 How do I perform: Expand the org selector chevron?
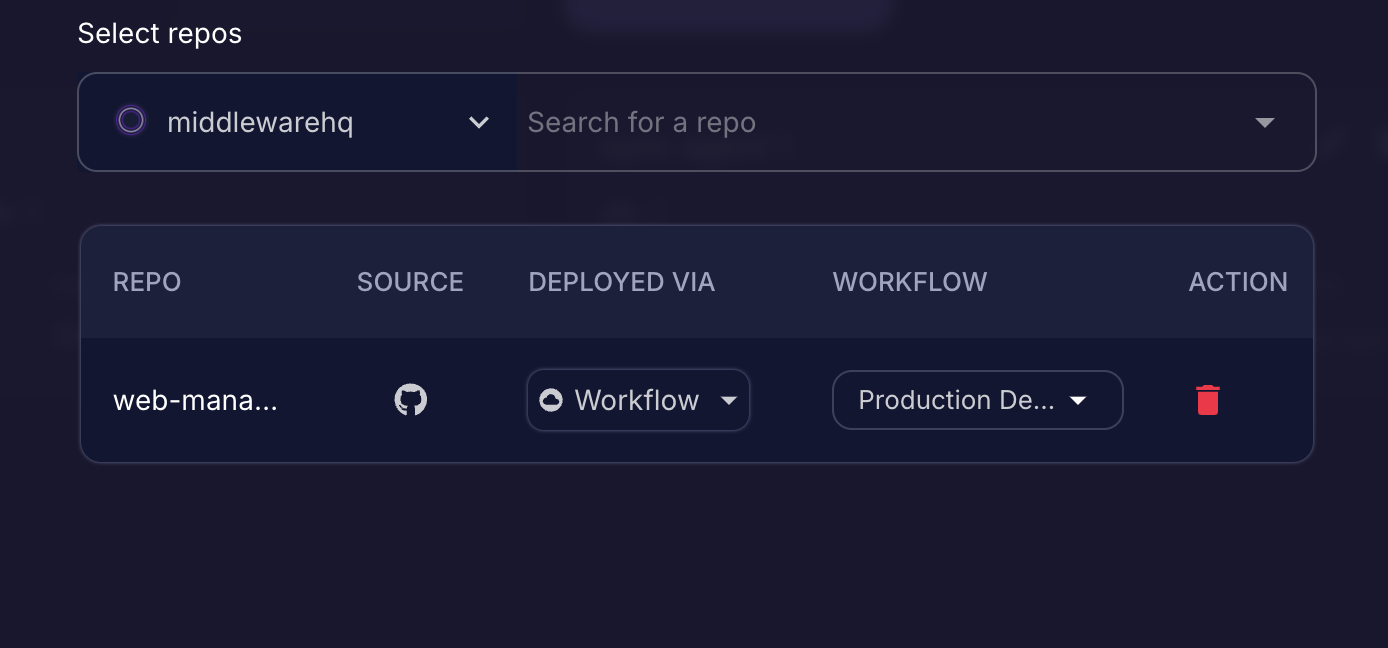[x=479, y=122]
